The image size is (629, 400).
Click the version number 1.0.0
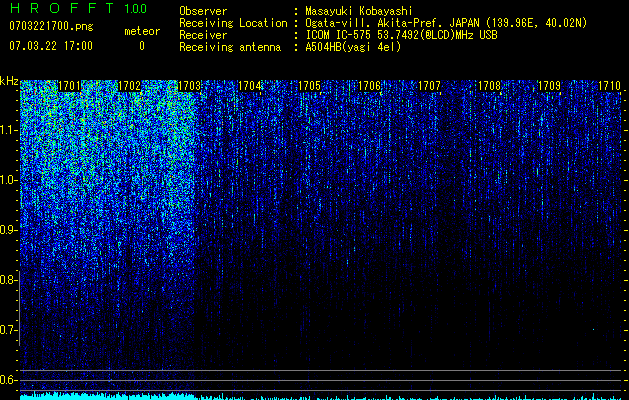136,9
